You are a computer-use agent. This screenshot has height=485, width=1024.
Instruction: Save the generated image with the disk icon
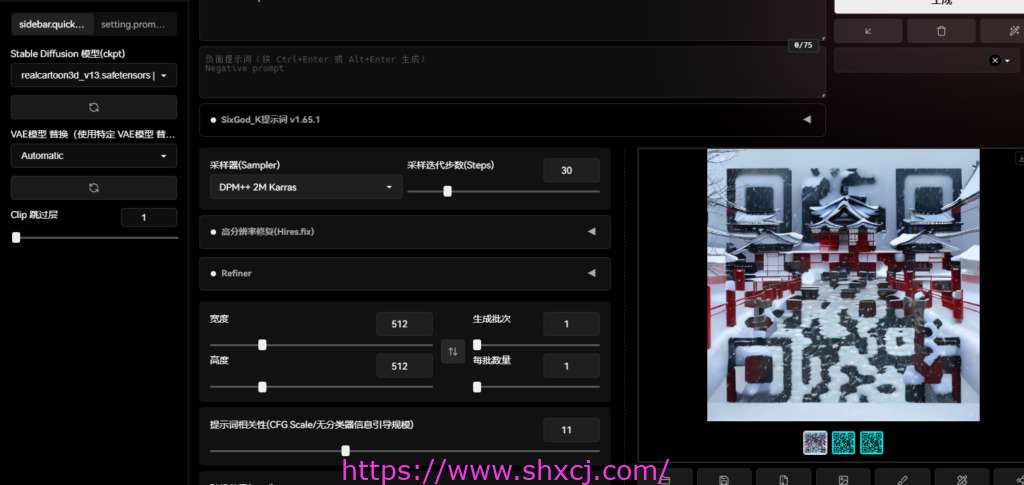tap(723, 480)
